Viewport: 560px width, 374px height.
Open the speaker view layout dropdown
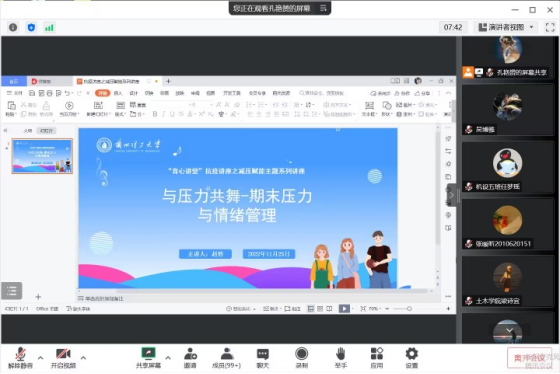pos(506,27)
